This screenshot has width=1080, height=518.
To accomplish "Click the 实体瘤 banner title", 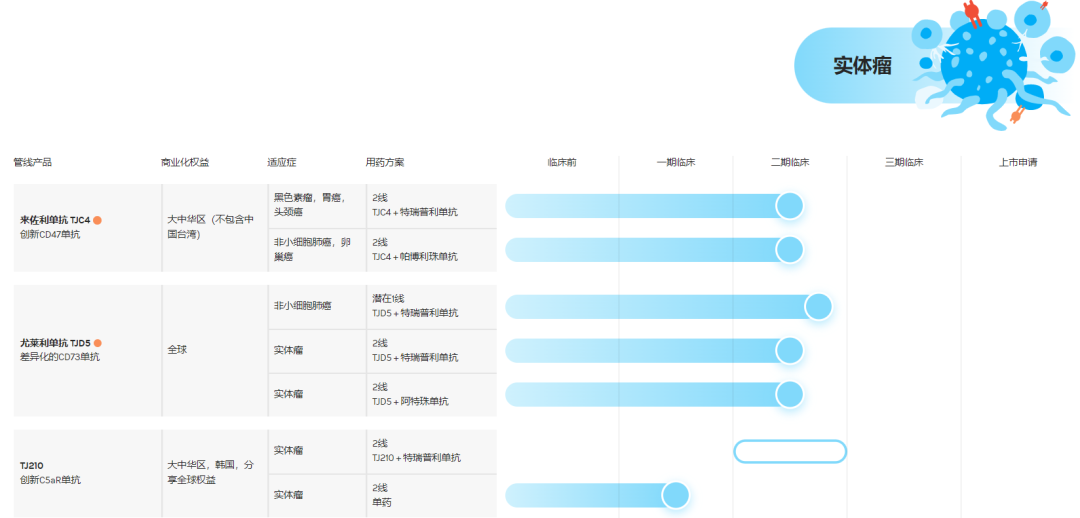I will pos(862,65).
